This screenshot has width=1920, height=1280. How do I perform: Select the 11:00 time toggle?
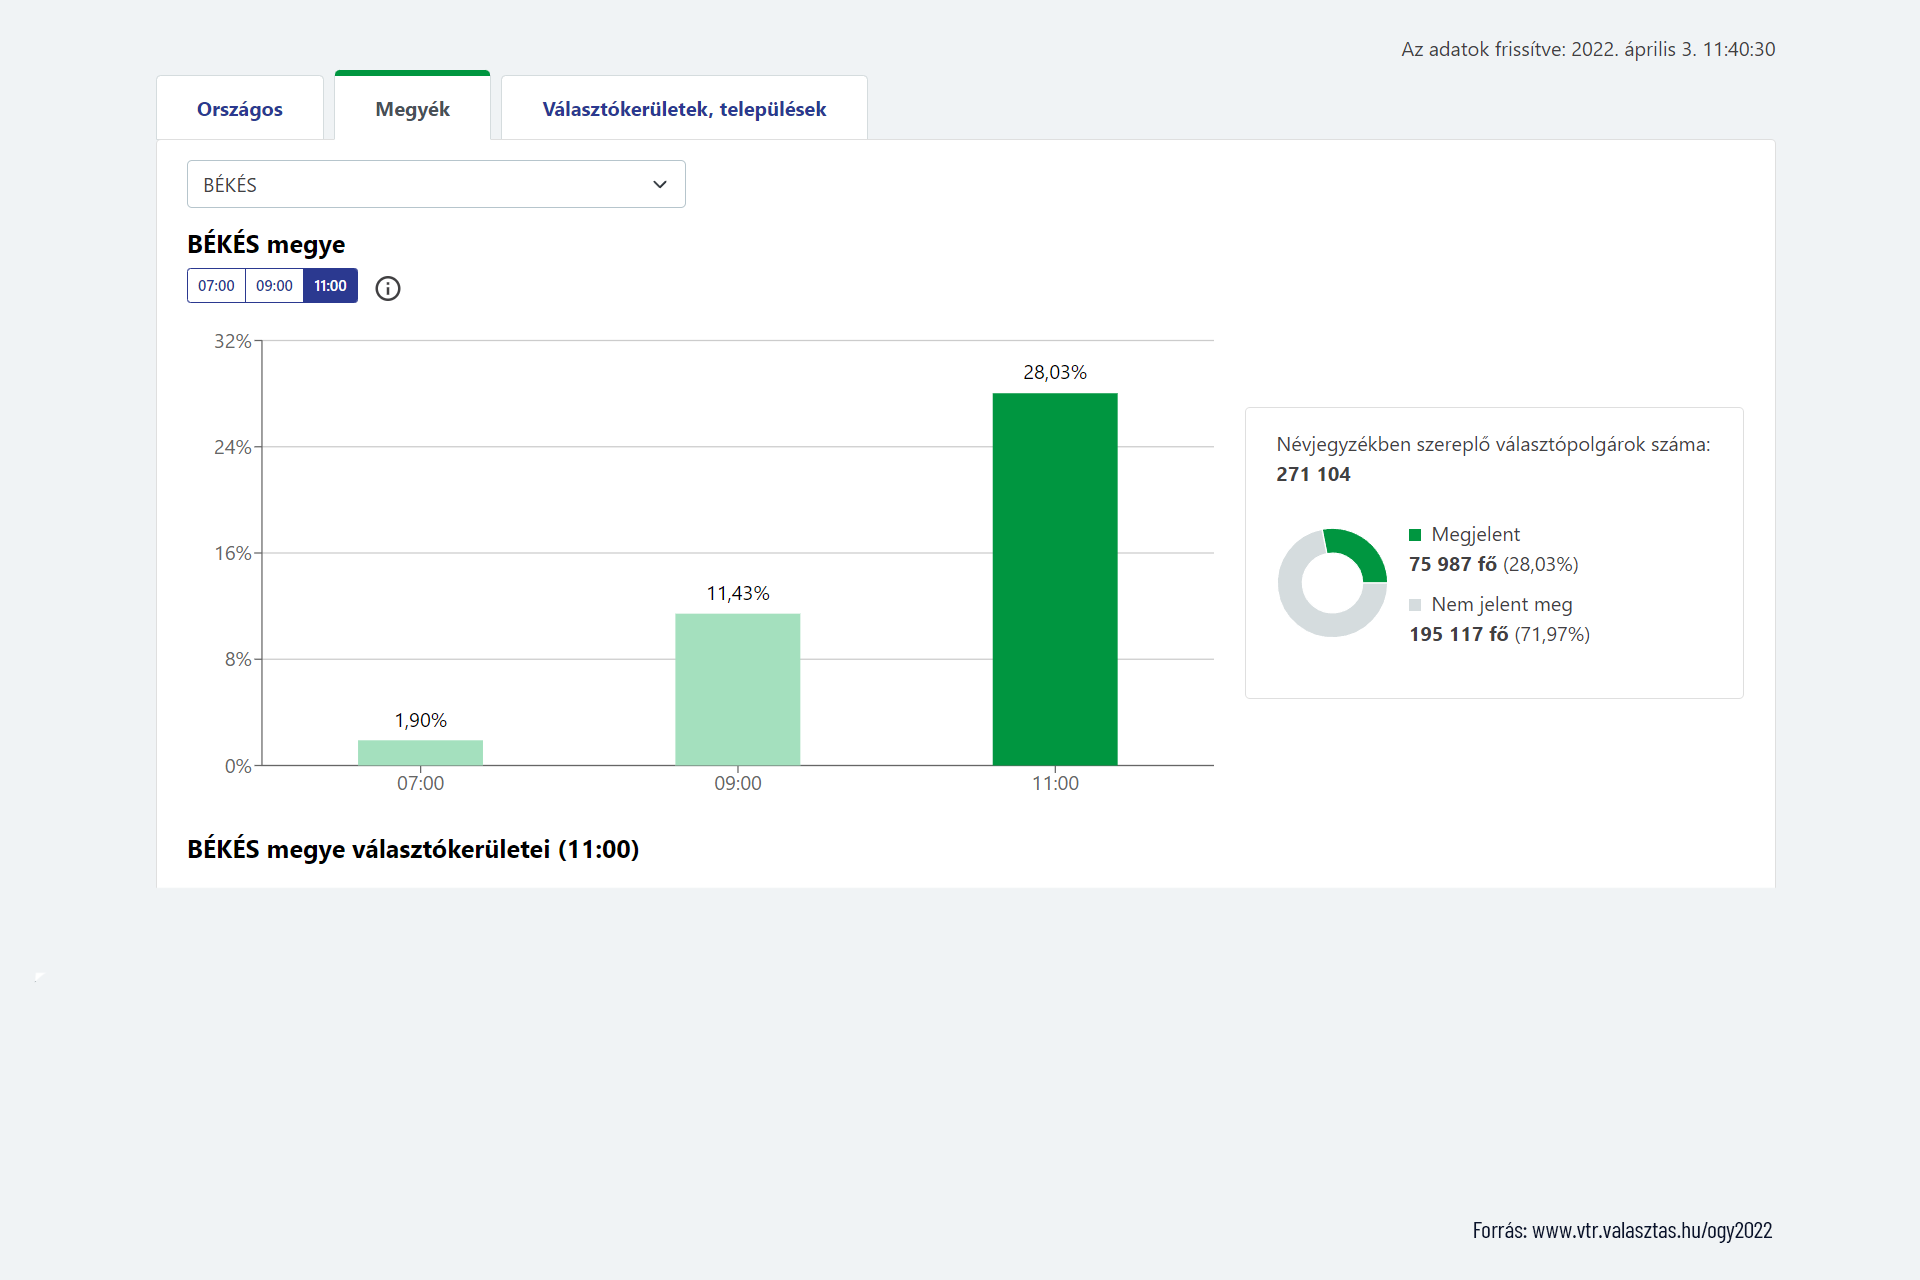pos(330,286)
